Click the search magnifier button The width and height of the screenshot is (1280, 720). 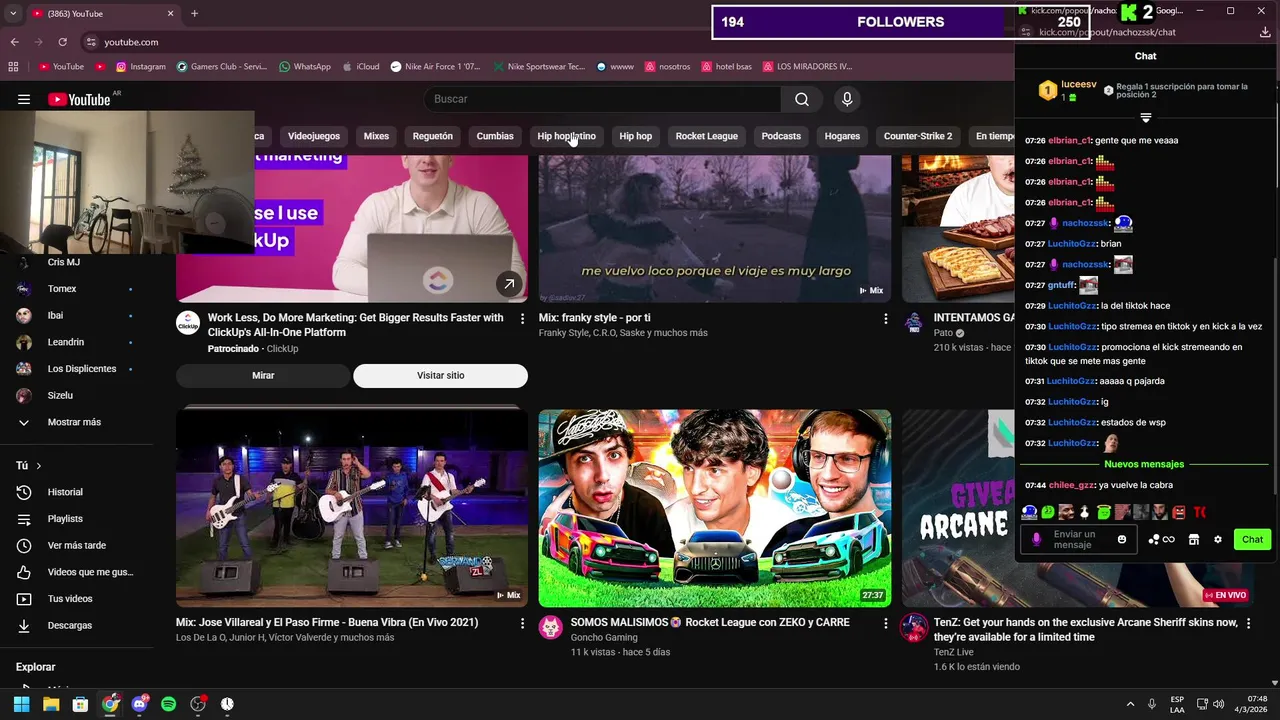pyautogui.click(x=802, y=99)
